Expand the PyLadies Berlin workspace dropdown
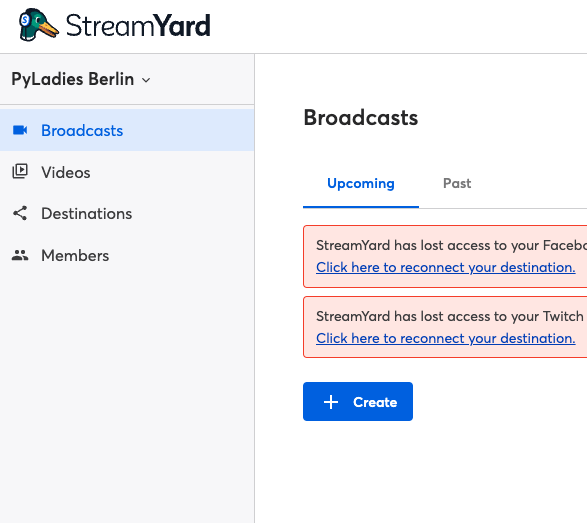The image size is (587, 523). [x=81, y=79]
